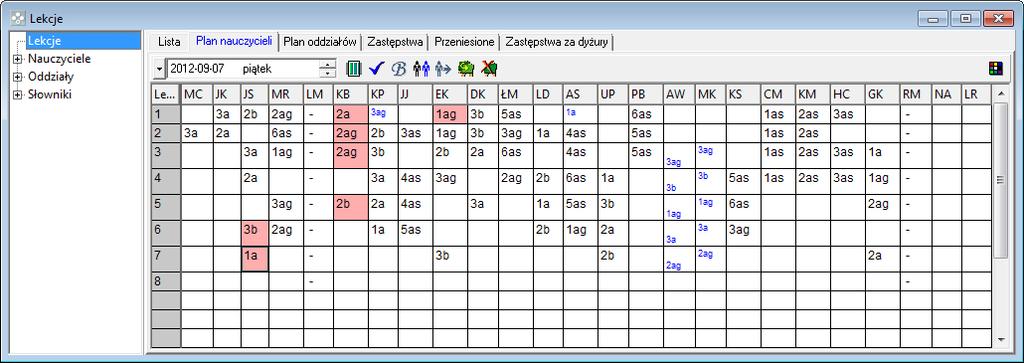Select cell 5as in JJ row 6
This screenshot has height=363, width=1024.
click(x=416, y=233)
